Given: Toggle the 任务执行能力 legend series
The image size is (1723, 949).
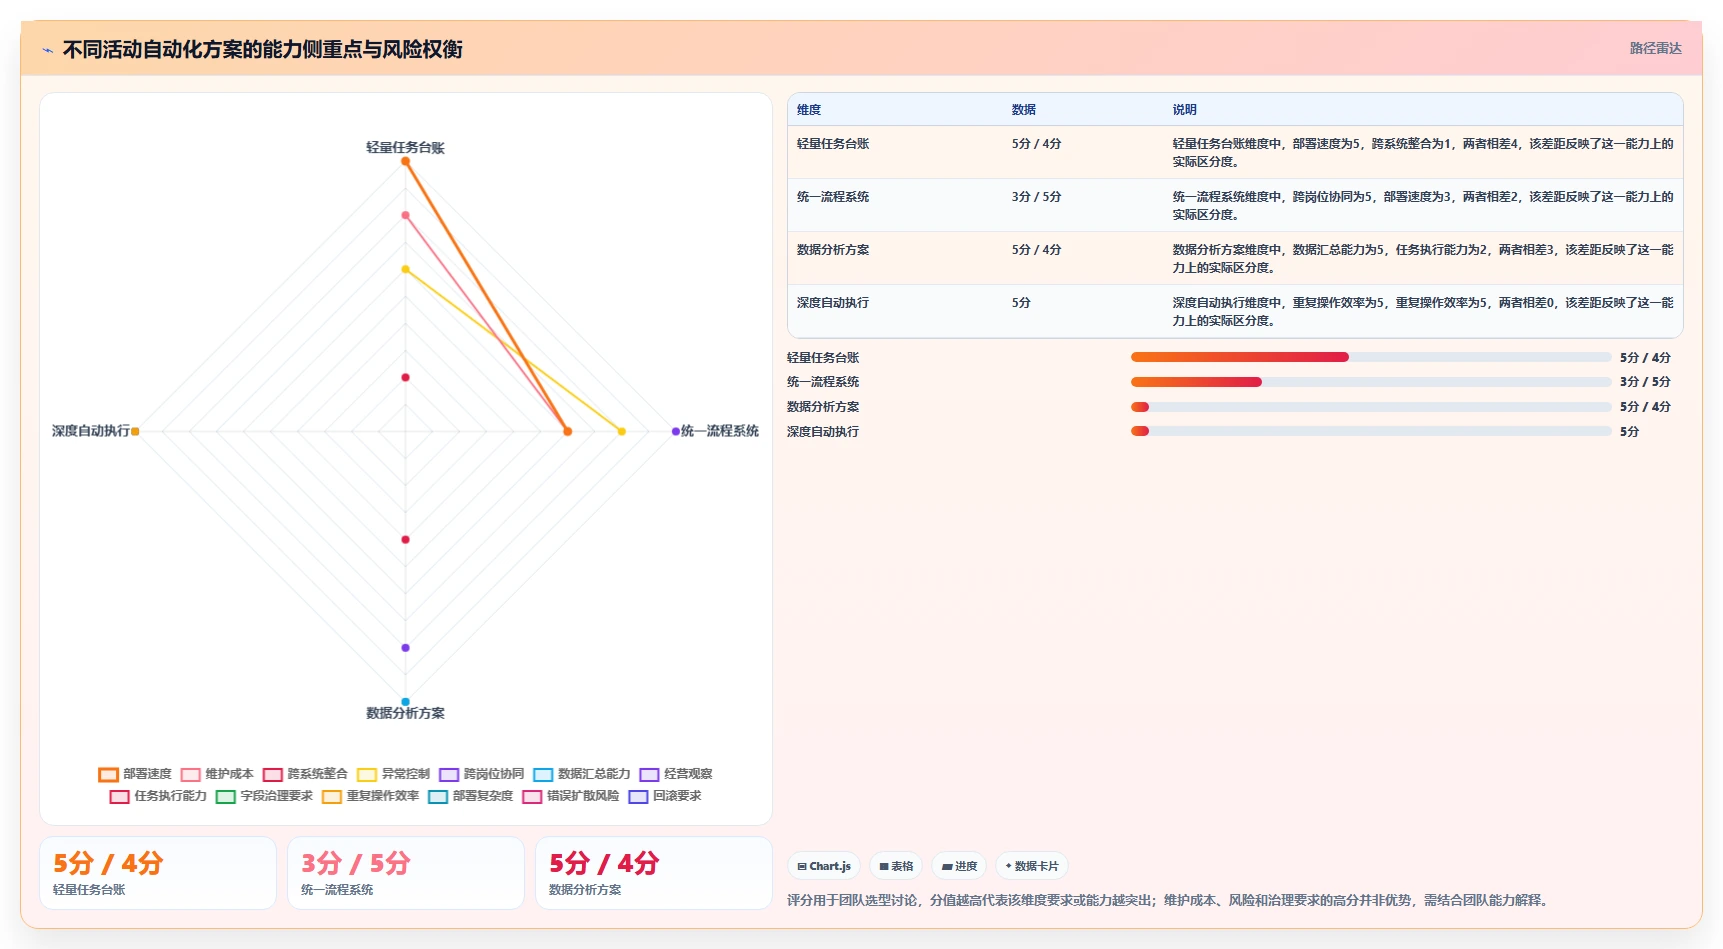Looking at the screenshot, I should tap(158, 796).
